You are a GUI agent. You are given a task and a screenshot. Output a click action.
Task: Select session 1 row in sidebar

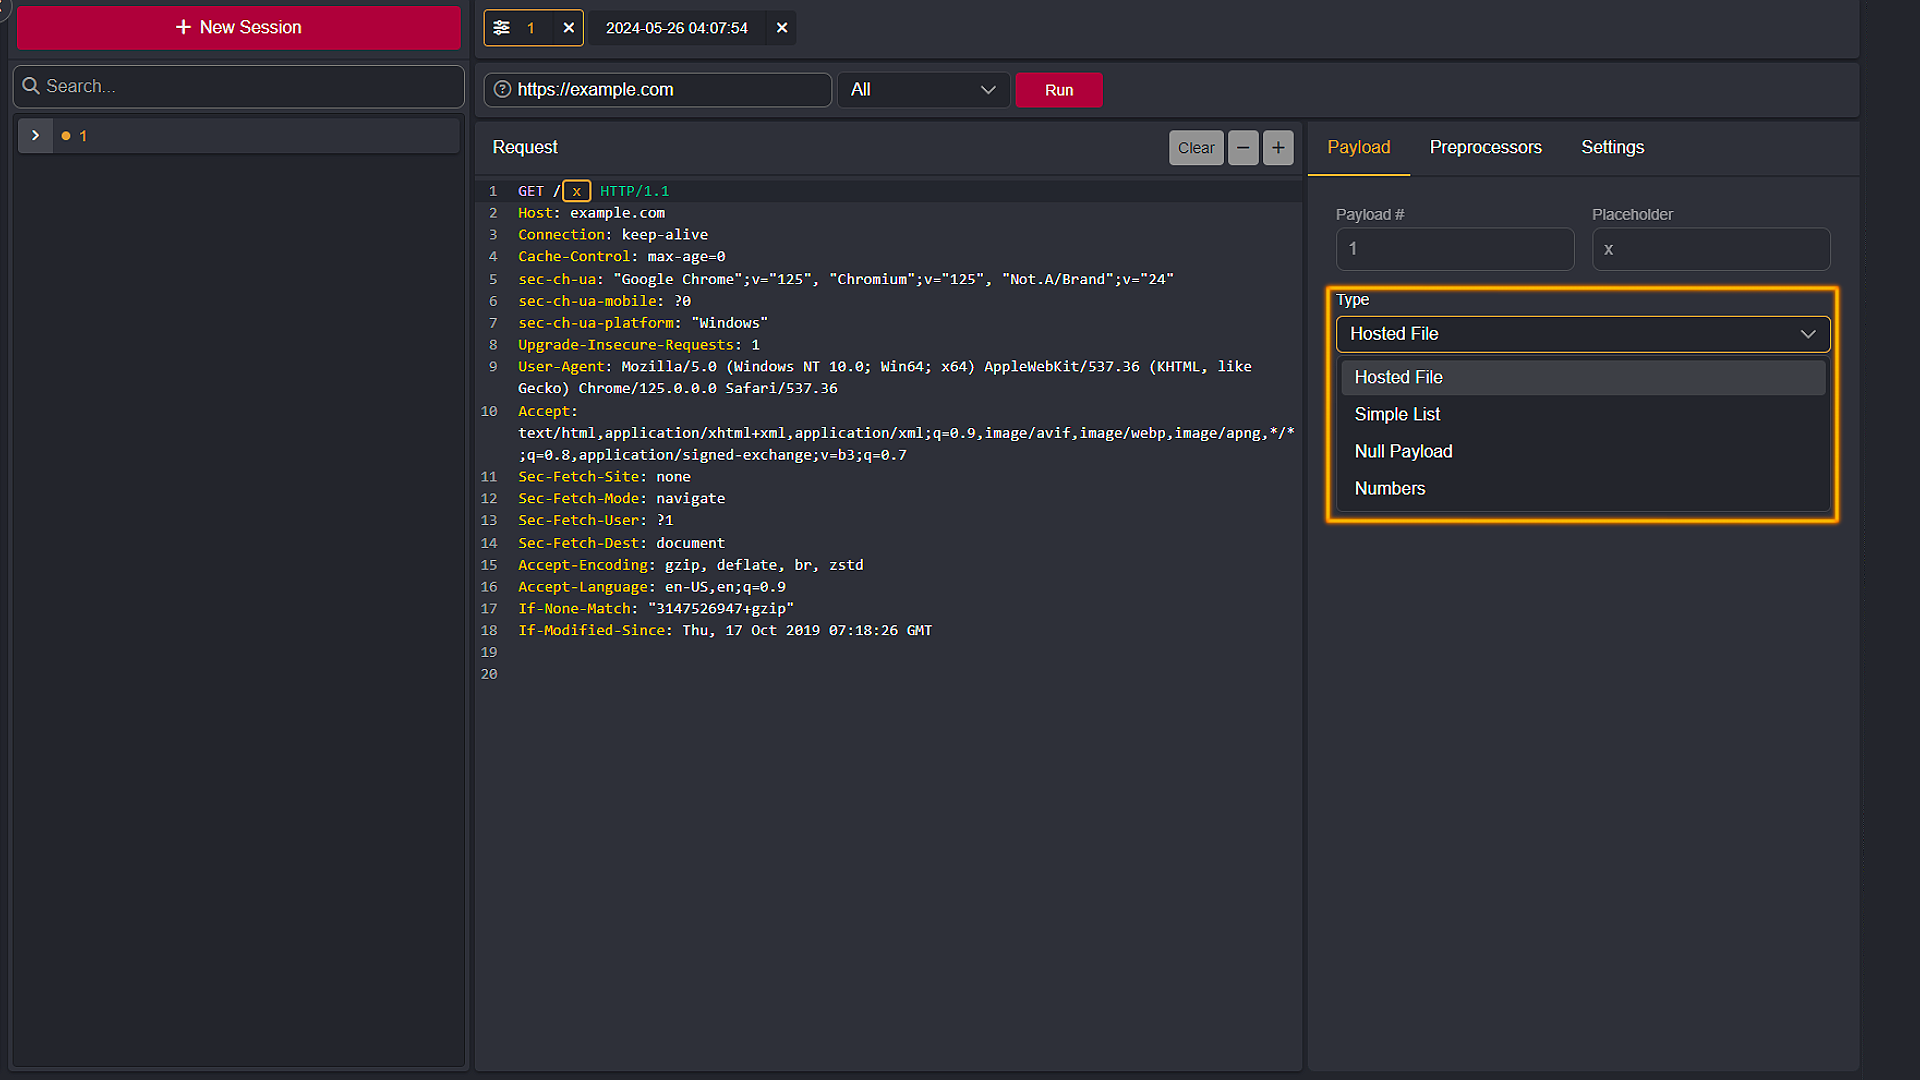pos(238,135)
